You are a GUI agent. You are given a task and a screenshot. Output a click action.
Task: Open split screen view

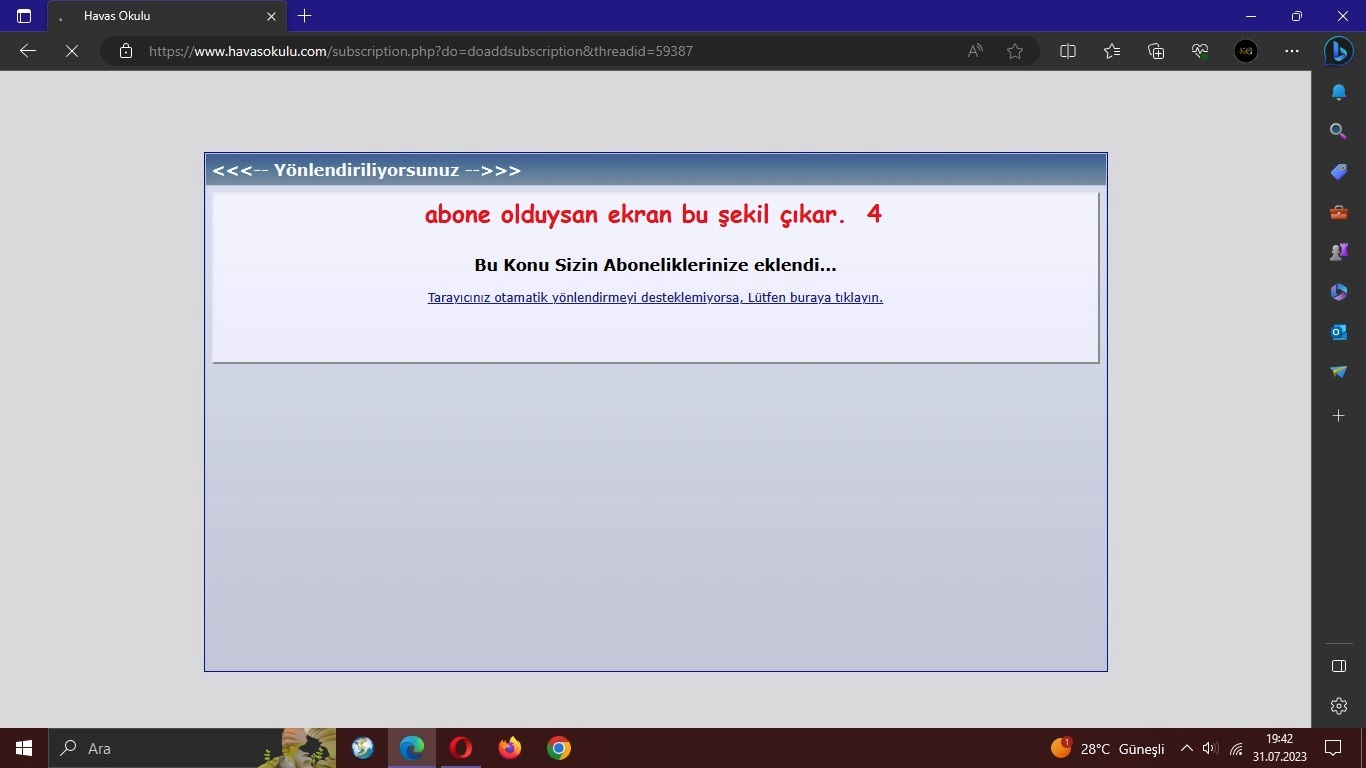[1068, 51]
